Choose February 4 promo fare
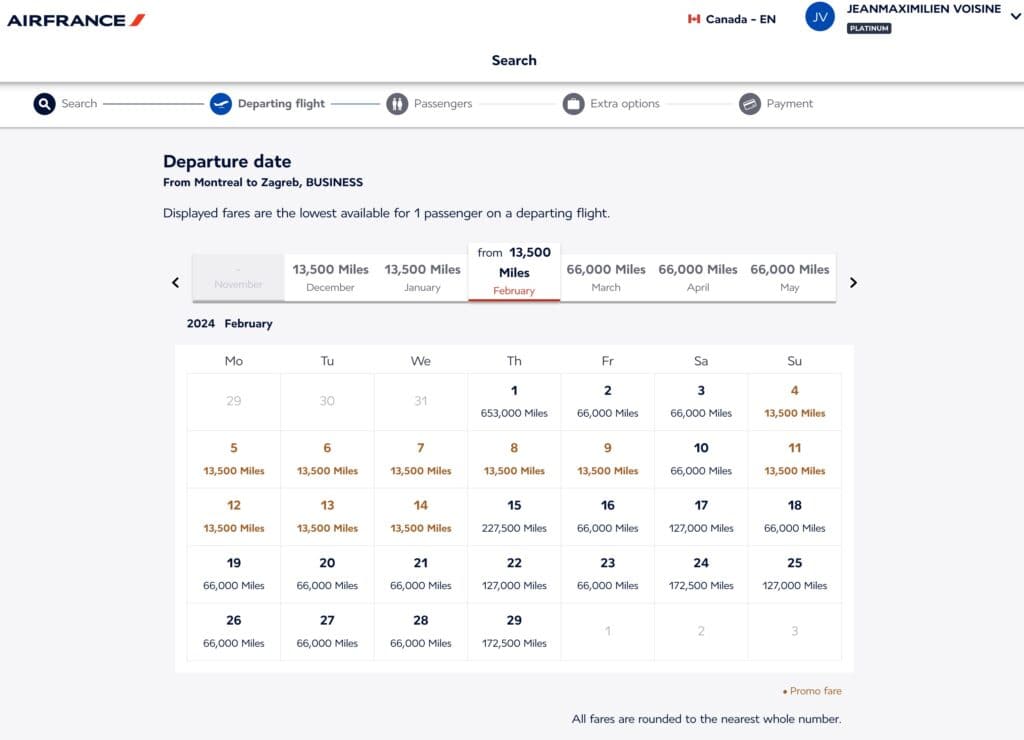 (x=794, y=401)
